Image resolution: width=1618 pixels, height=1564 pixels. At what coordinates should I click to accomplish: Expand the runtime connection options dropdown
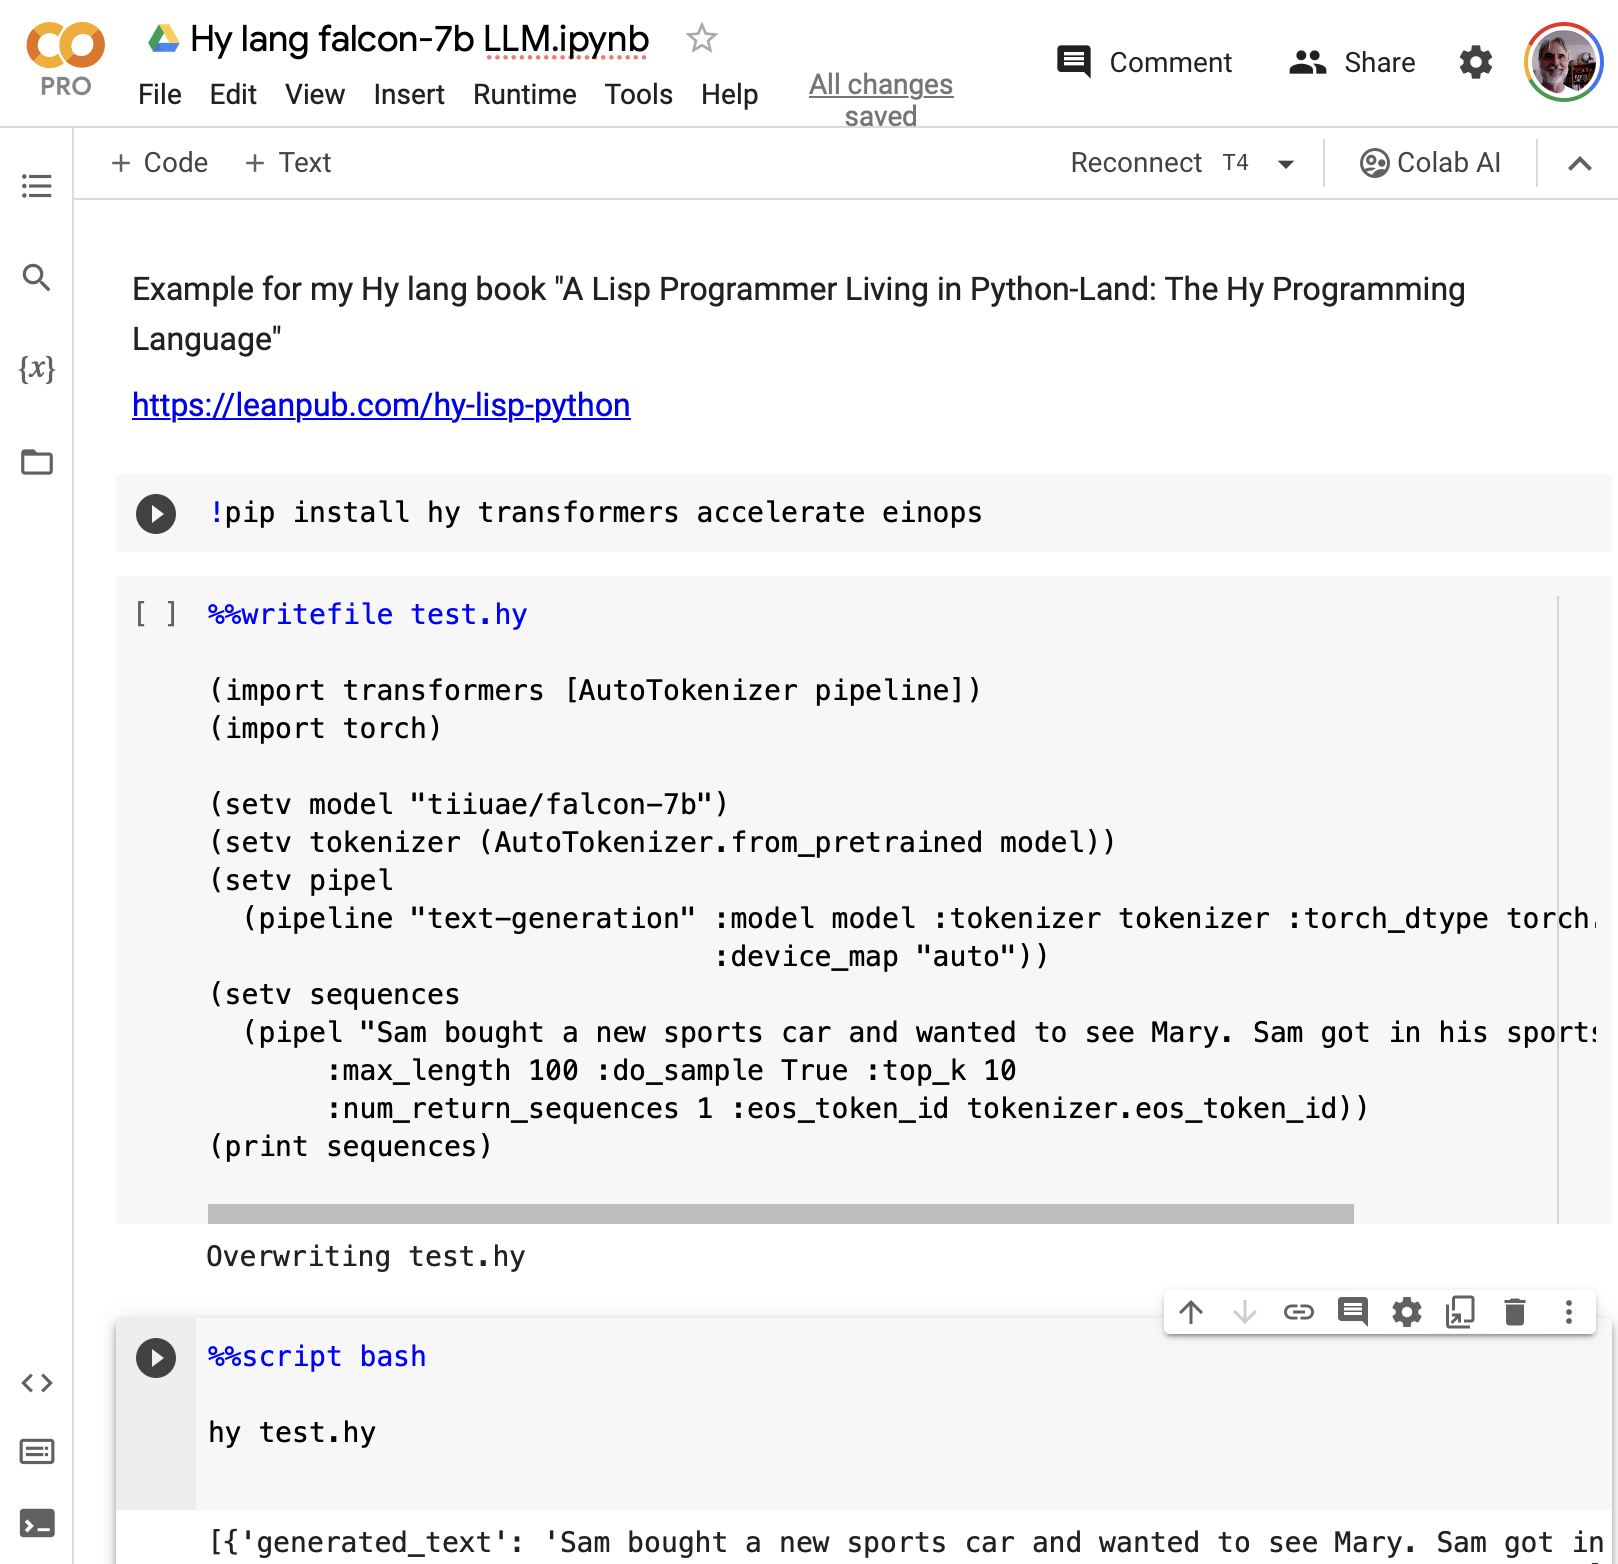pyautogui.click(x=1286, y=164)
